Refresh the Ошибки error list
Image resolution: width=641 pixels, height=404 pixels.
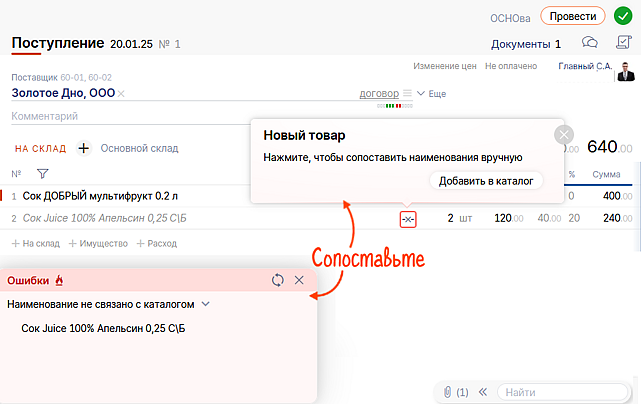278,280
